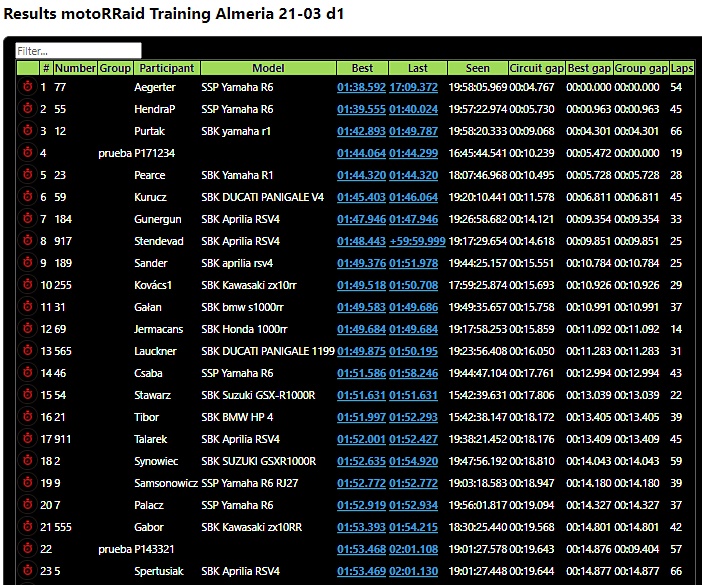Open Gabor's last lap time 01:54.215
Viewport: 702px width, 585px height.
[x=413, y=527]
